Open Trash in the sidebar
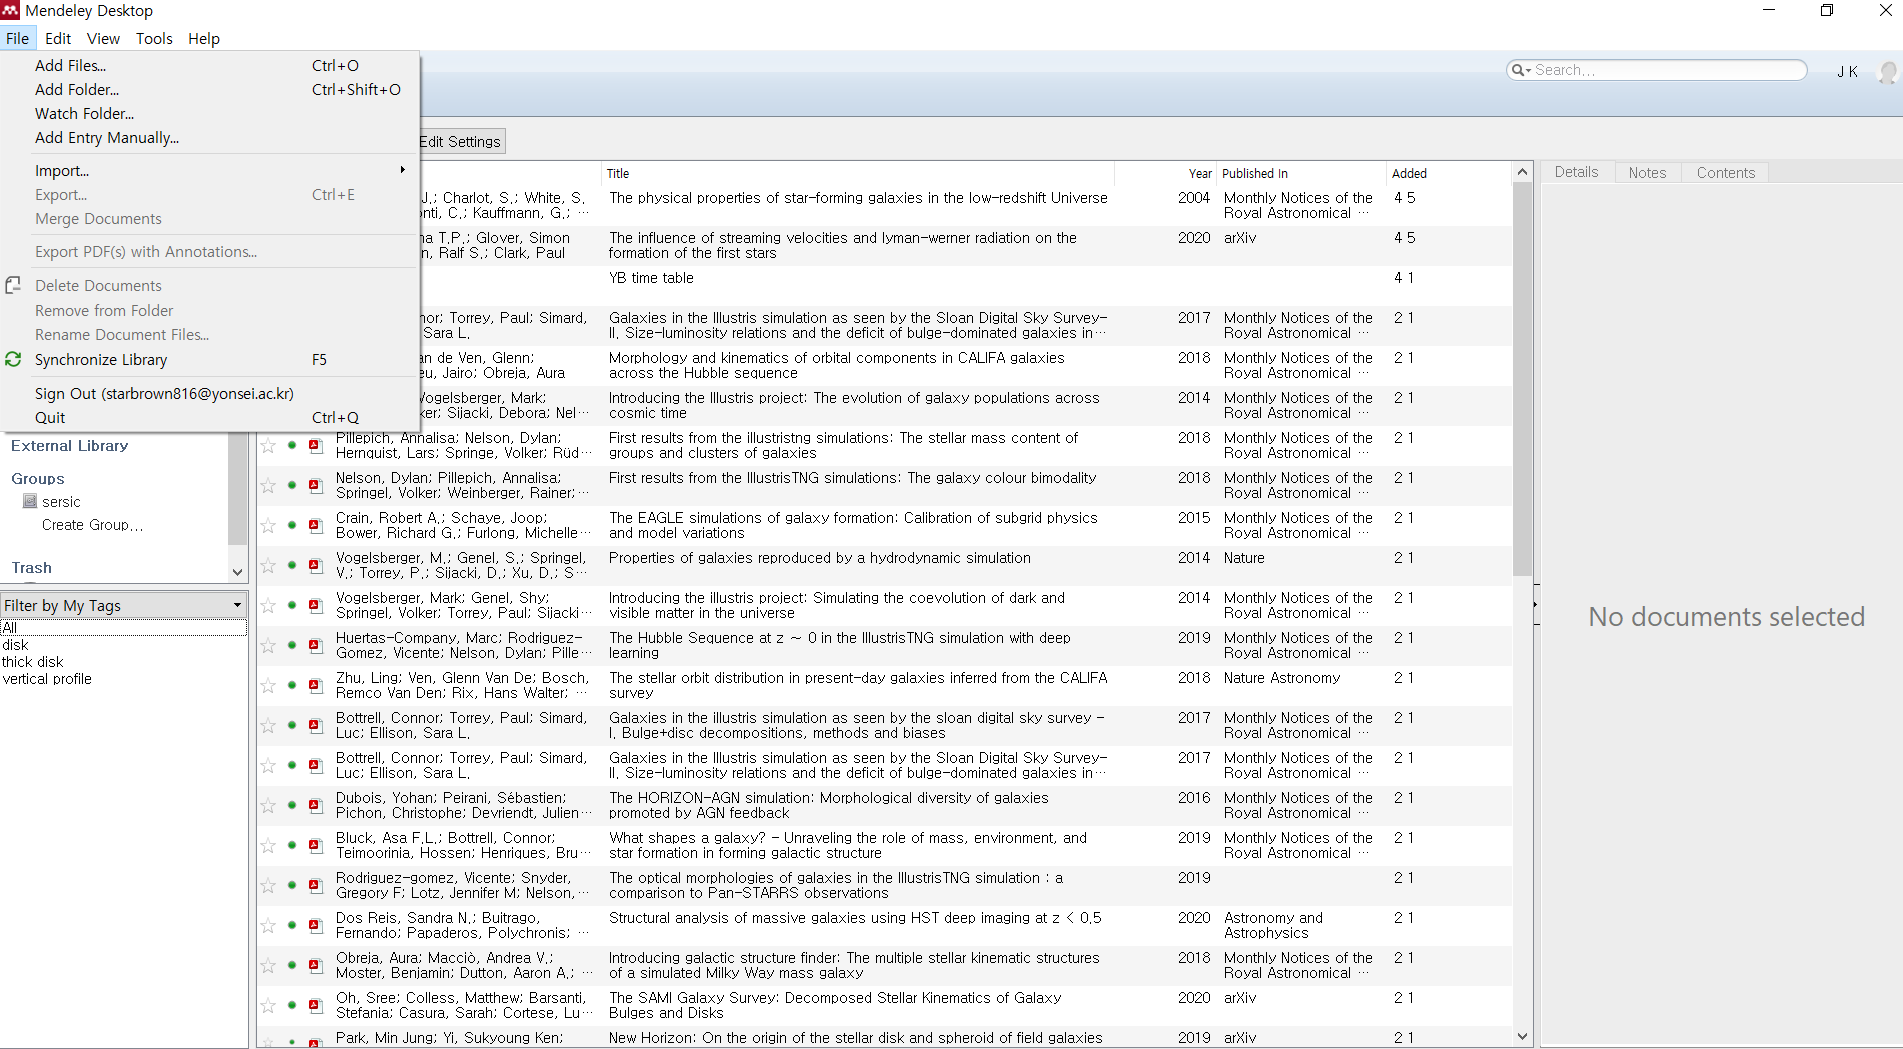1903x1049 pixels. [32, 567]
